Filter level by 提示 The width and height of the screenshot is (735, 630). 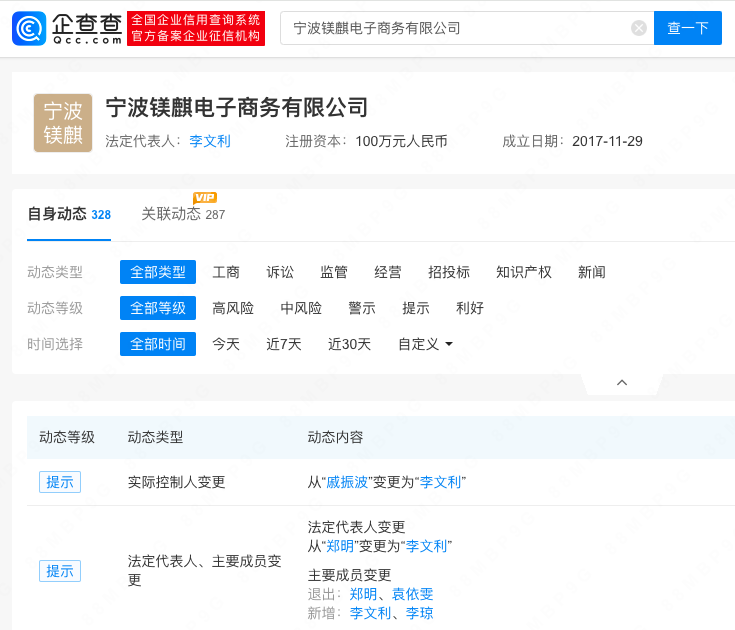pyautogui.click(x=416, y=308)
